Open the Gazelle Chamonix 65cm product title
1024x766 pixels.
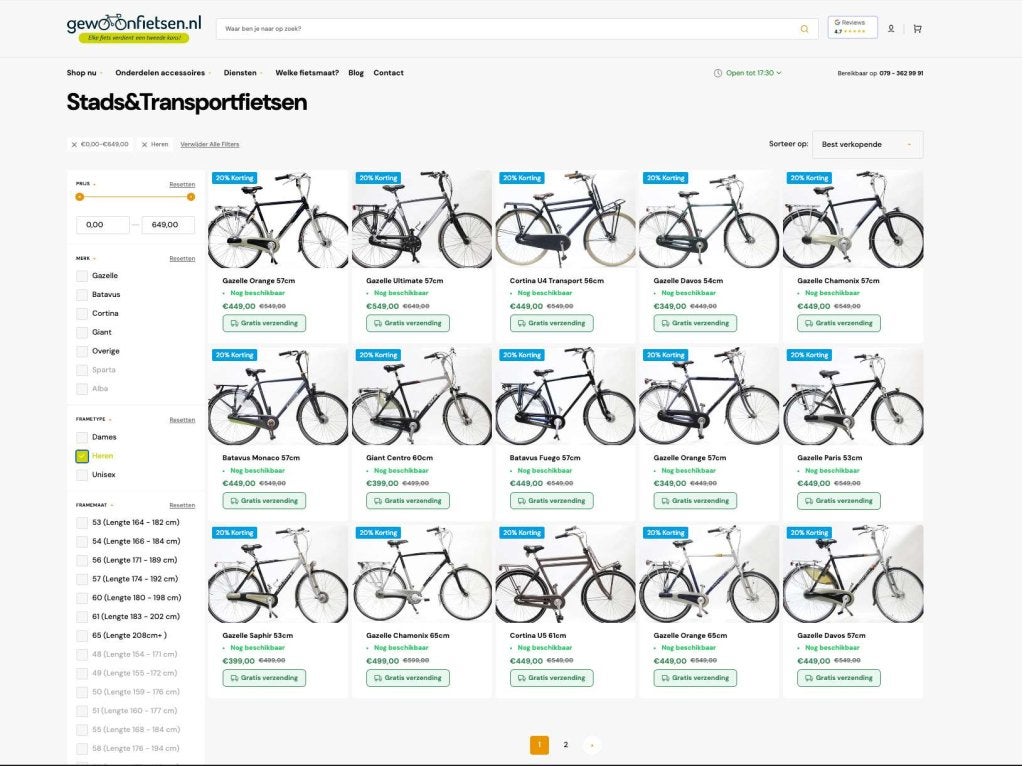[408, 635]
